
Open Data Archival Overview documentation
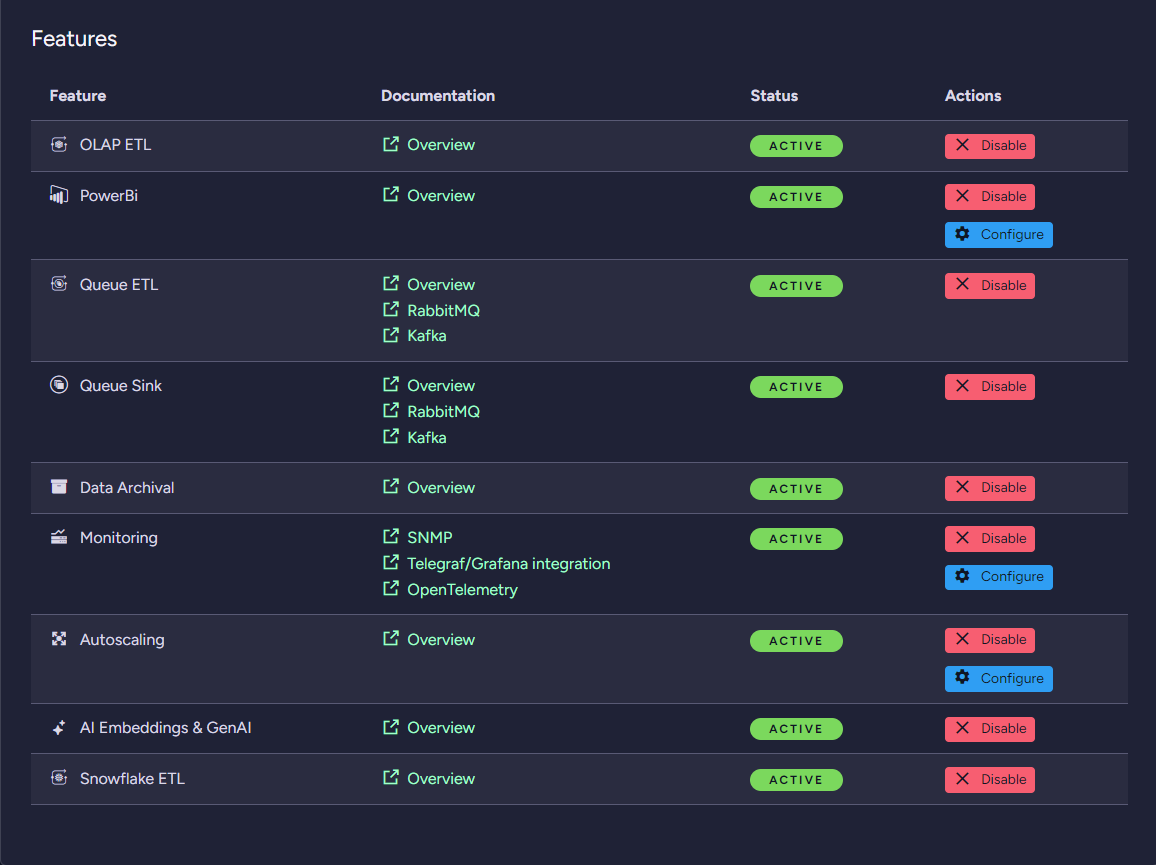pyautogui.click(x=441, y=487)
